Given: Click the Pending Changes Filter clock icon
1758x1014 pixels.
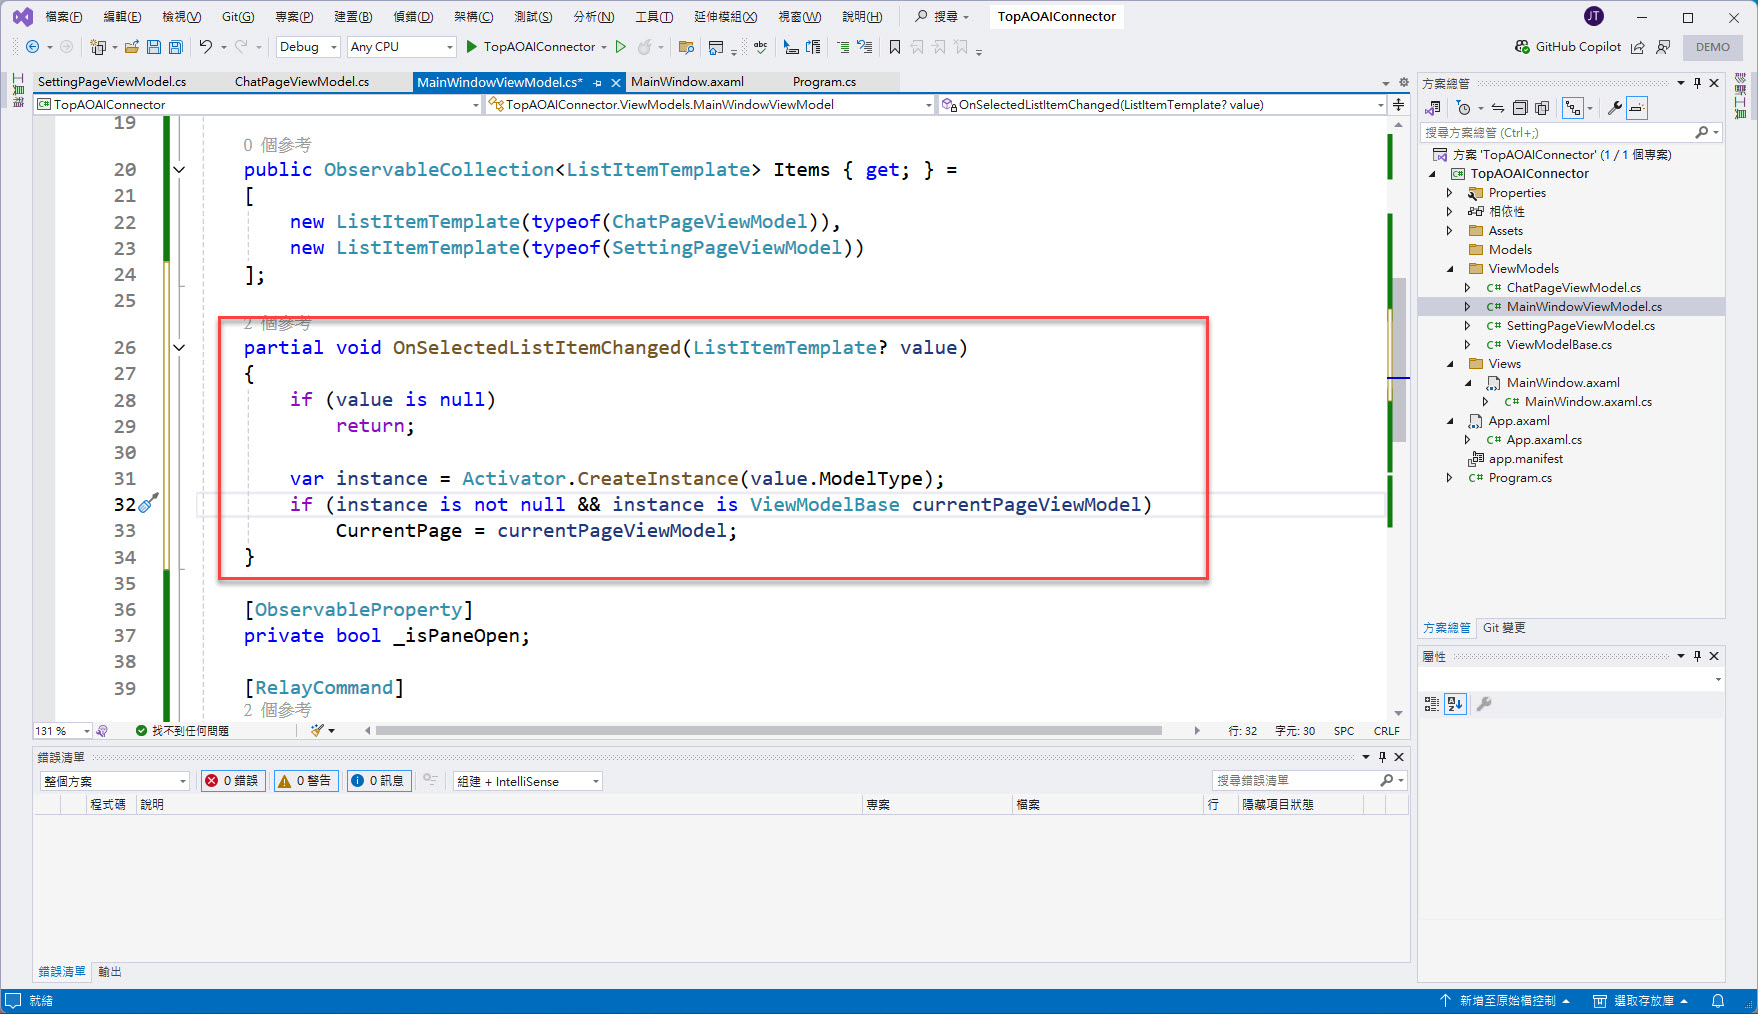Looking at the screenshot, I should (1464, 108).
